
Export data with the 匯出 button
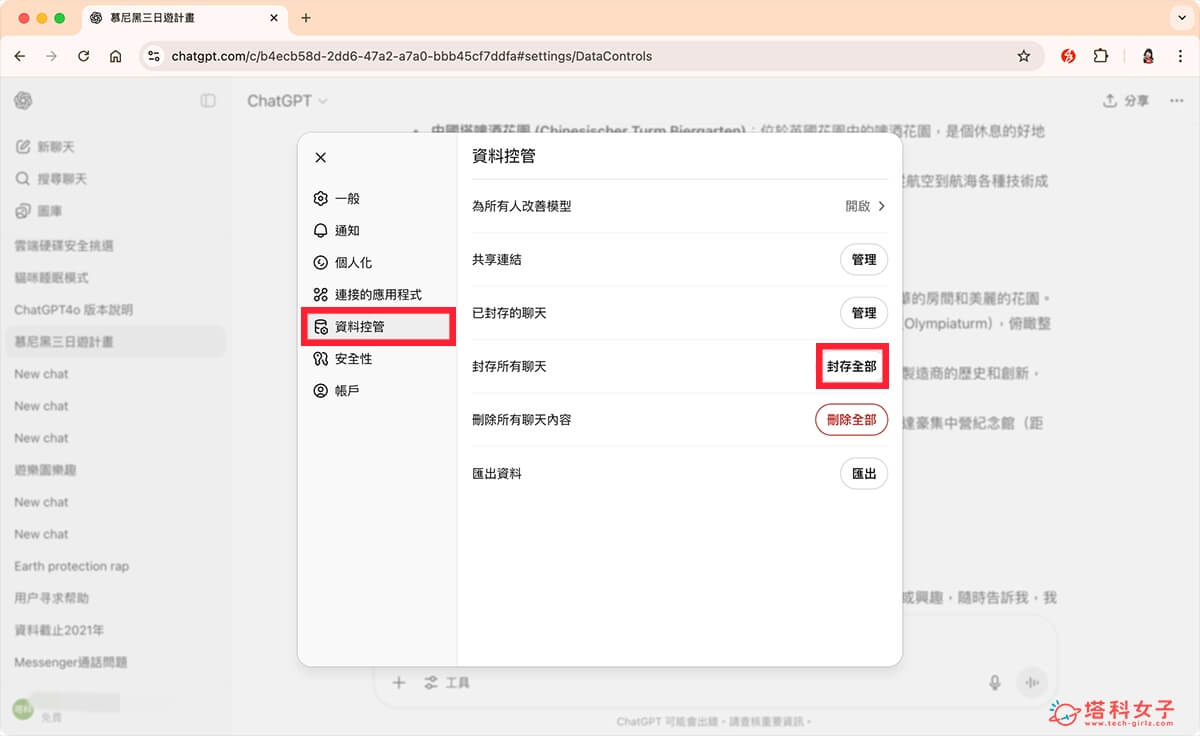click(863, 473)
